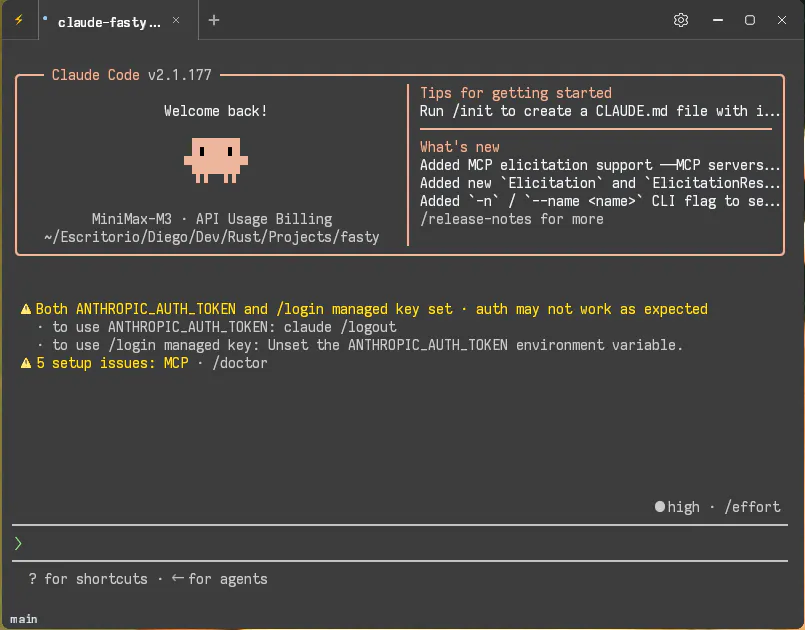Close the claude-fasty tab
805x630 pixels.
click(x=176, y=20)
